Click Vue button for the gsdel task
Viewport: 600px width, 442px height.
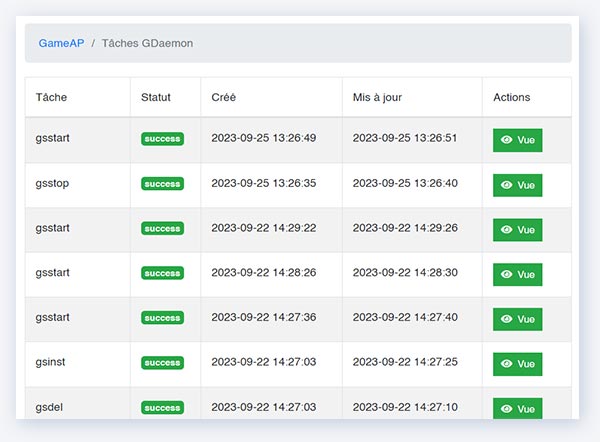tap(517, 409)
